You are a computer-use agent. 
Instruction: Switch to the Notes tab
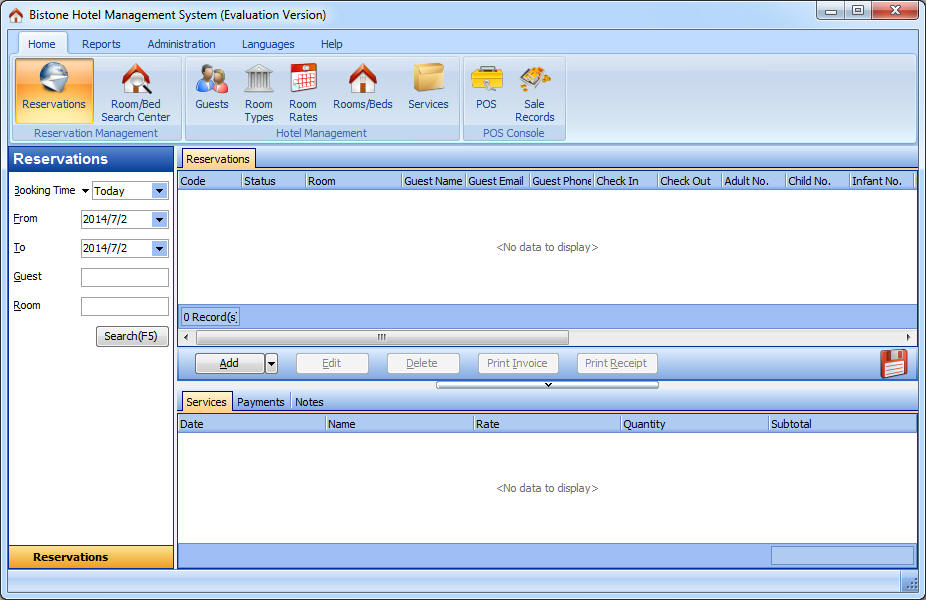[309, 401]
